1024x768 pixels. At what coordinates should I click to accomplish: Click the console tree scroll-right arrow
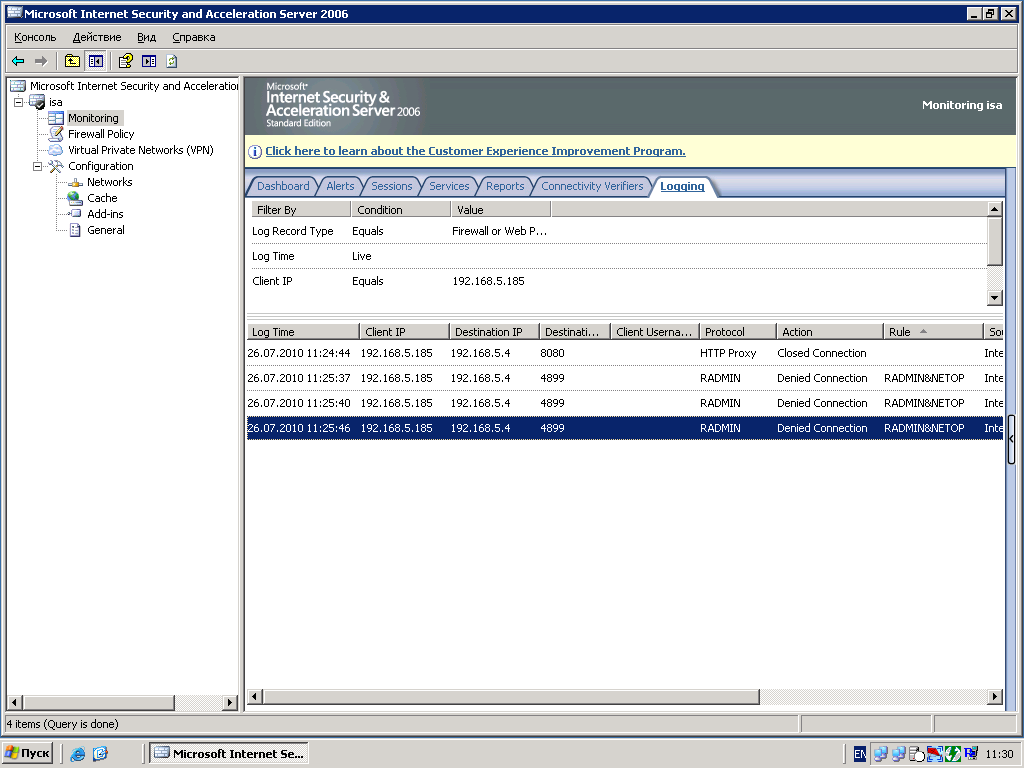229,703
